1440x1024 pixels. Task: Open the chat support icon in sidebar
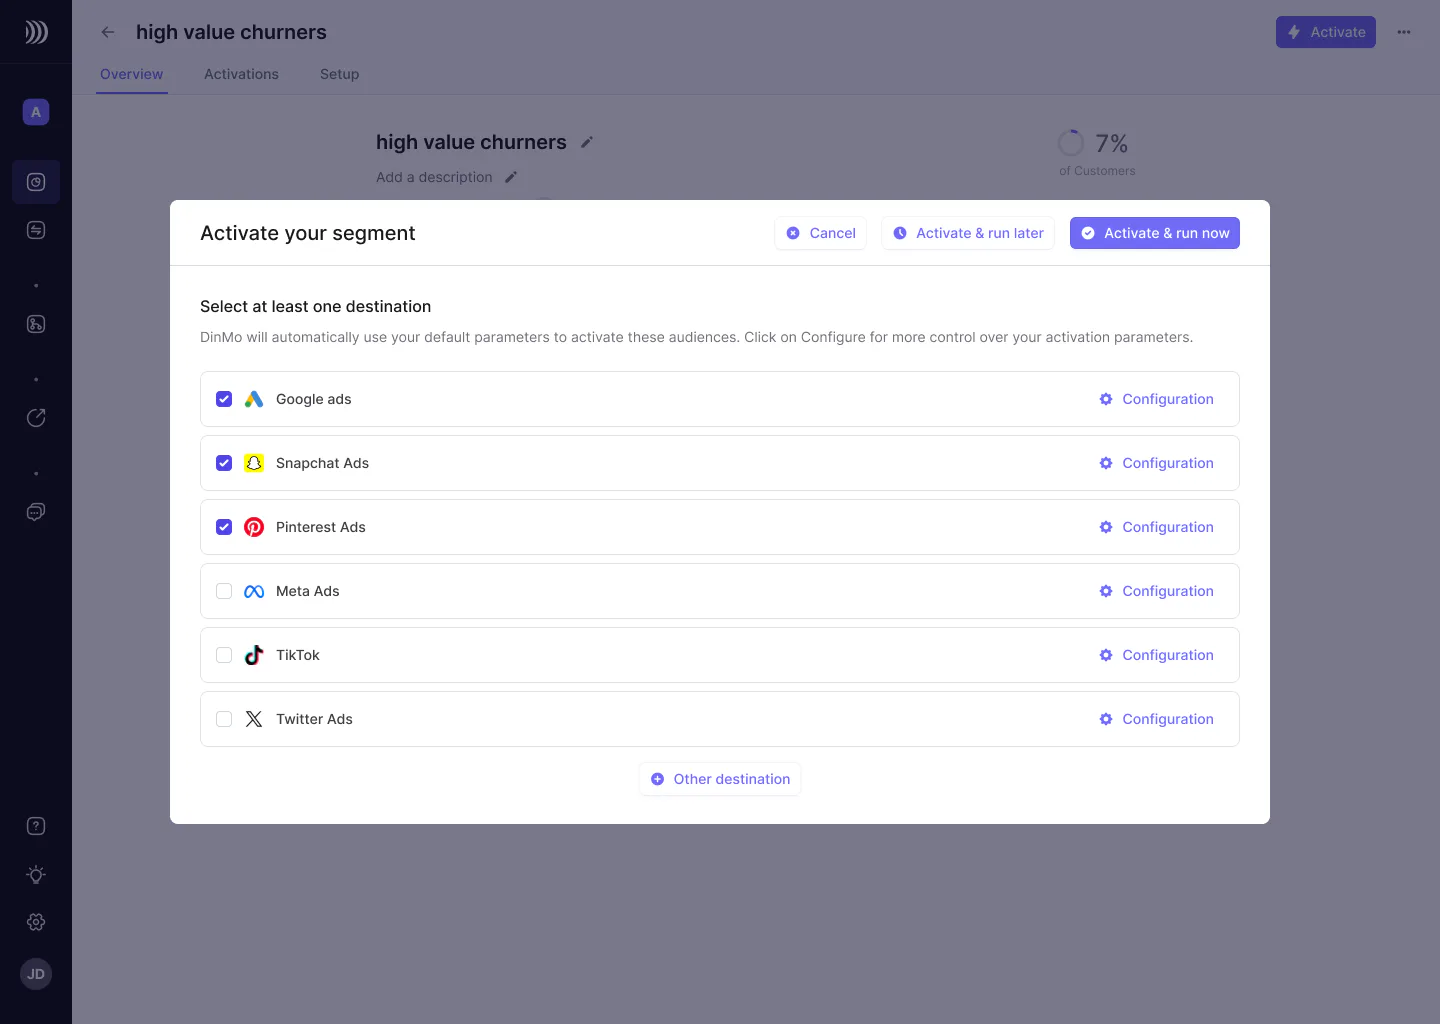[36, 512]
